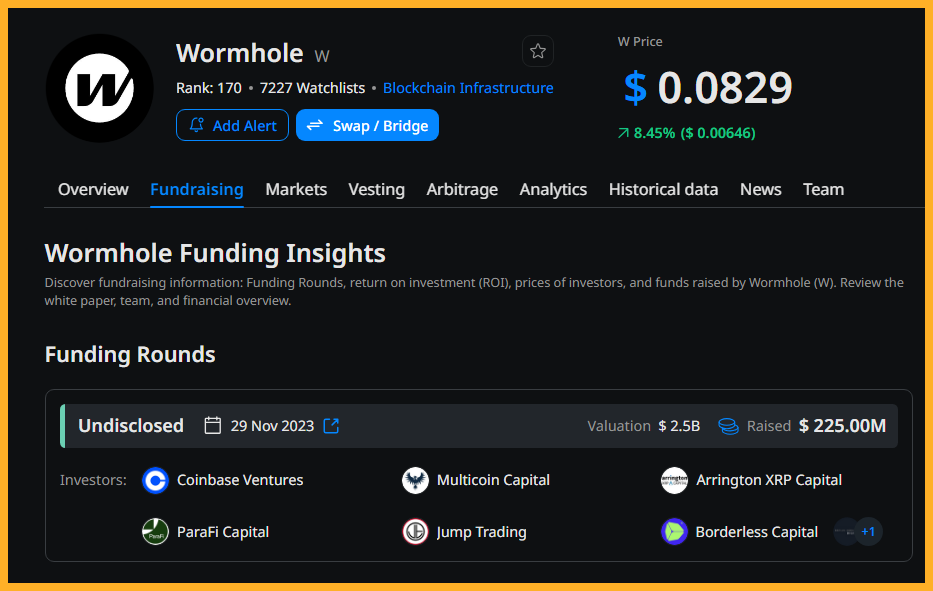Image resolution: width=933 pixels, height=591 pixels.
Task: Click the 7227 Watchlists text
Action: pos(312,88)
